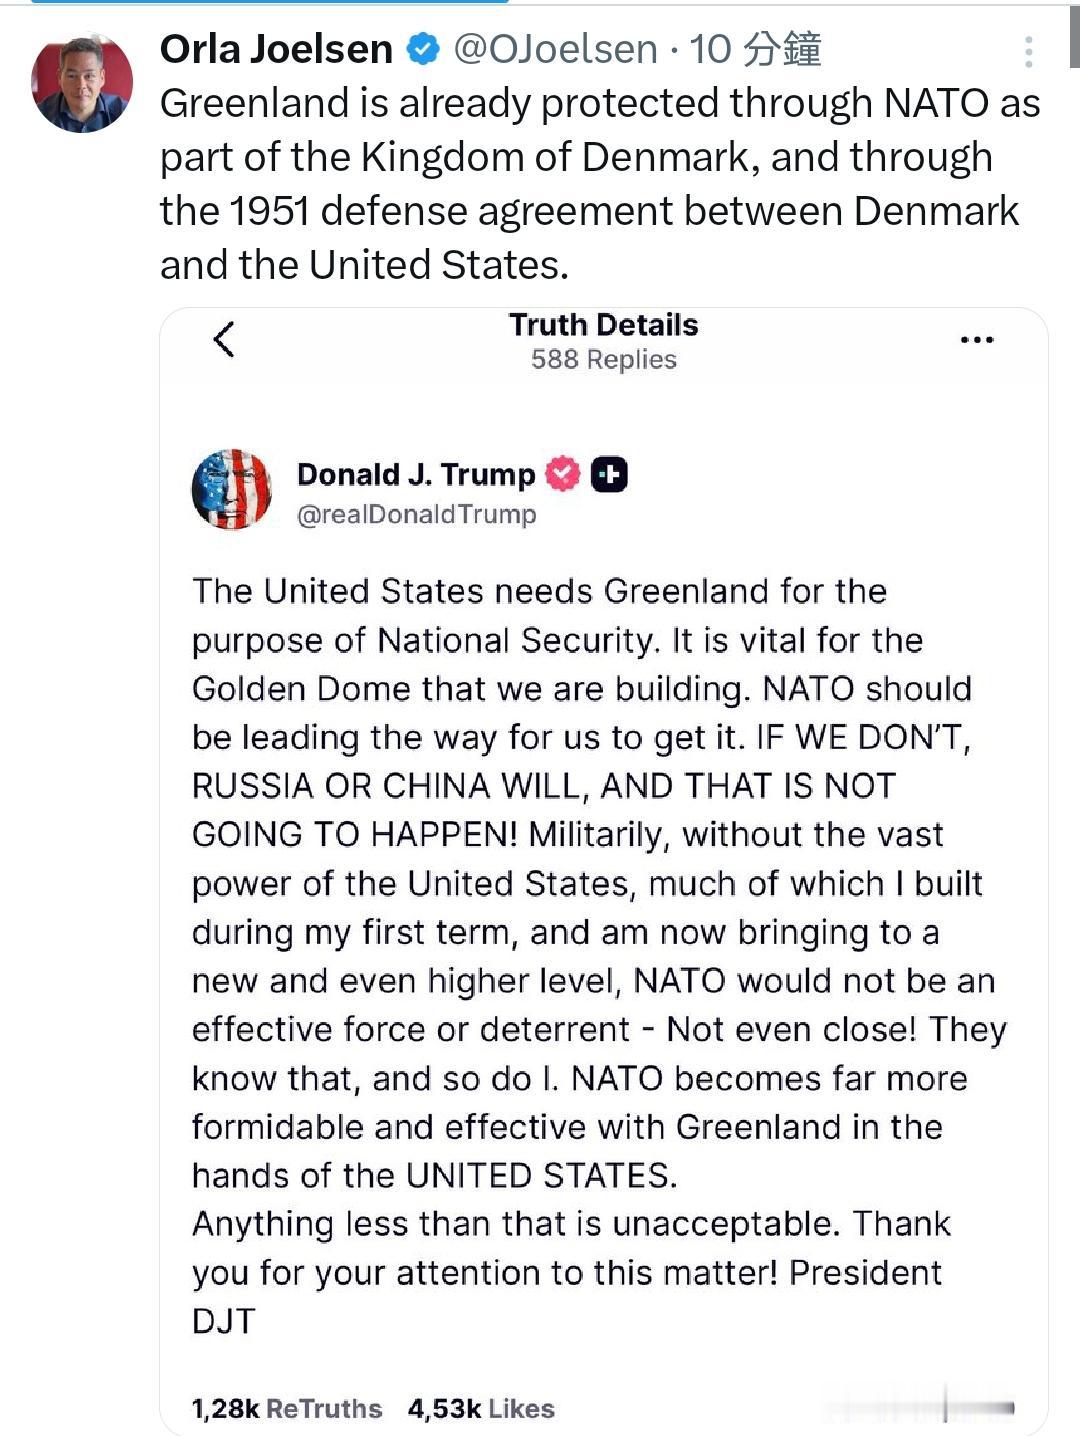
Task: Tap the back arrow in Truth Details header
Action: pos(224,339)
